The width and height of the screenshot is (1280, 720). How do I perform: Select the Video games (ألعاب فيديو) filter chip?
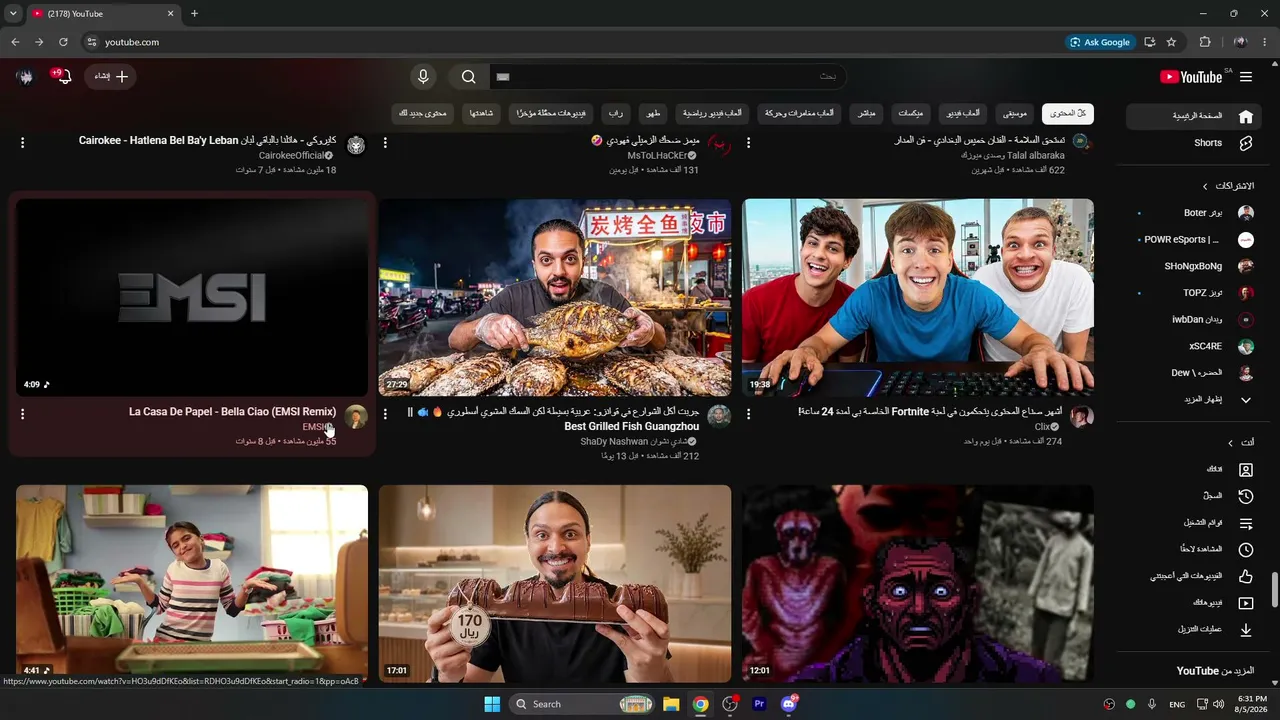[963, 113]
